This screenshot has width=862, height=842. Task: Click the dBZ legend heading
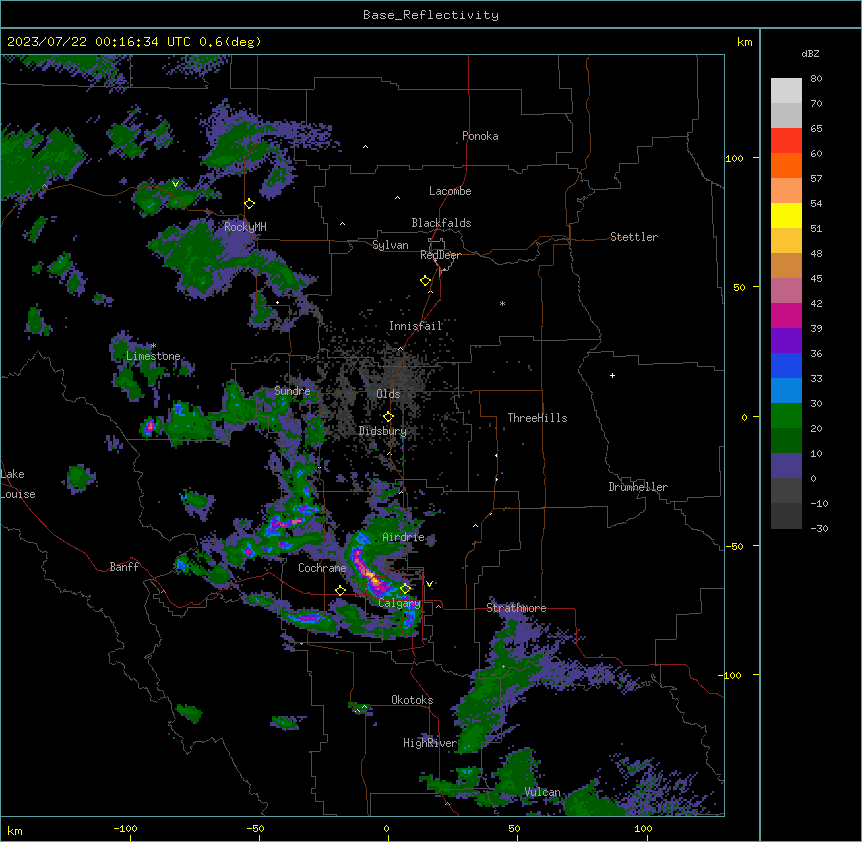pos(810,54)
